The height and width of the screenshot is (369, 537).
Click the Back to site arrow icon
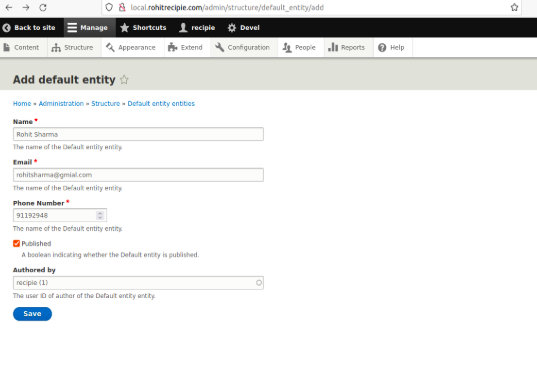7,28
